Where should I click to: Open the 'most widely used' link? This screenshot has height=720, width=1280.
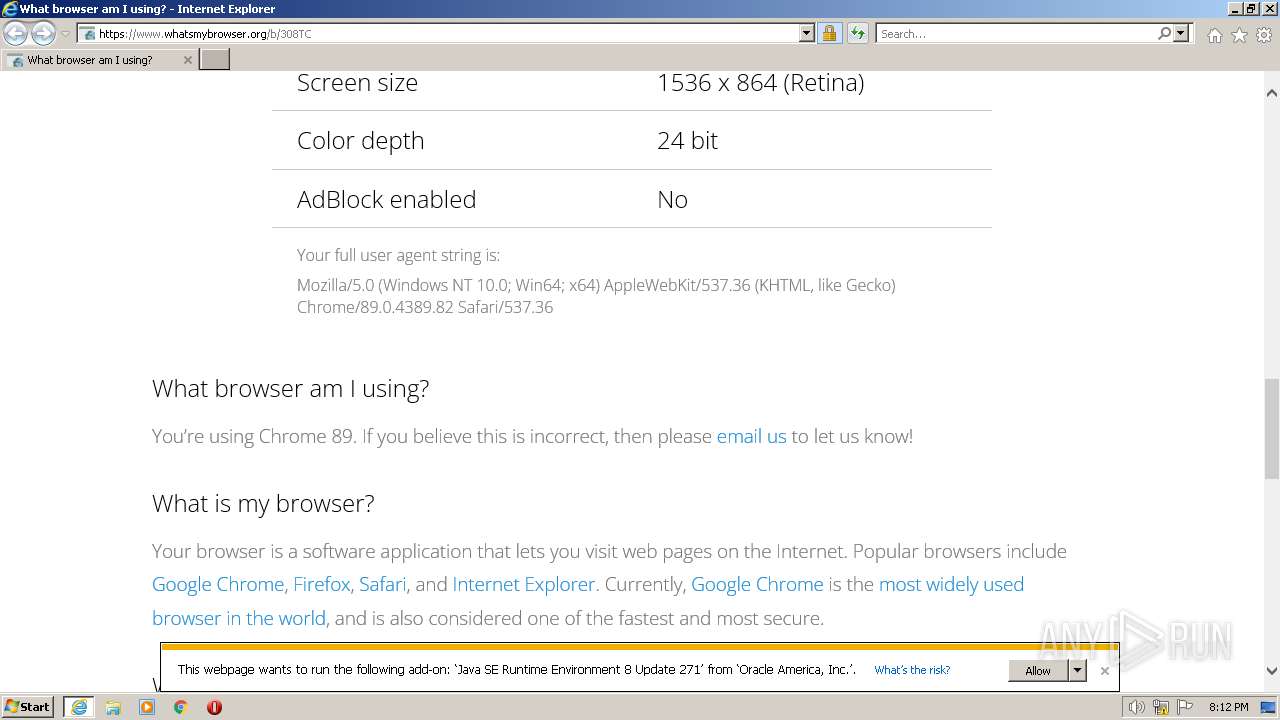(x=951, y=584)
